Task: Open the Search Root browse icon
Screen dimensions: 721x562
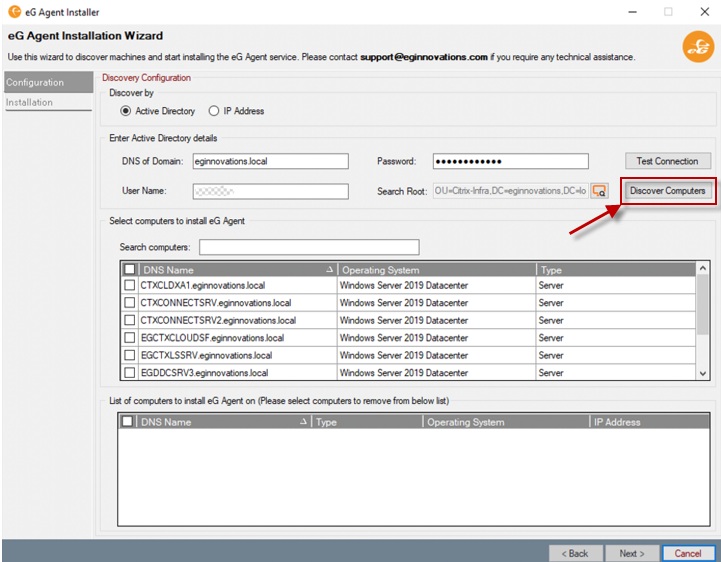Action: (599, 191)
